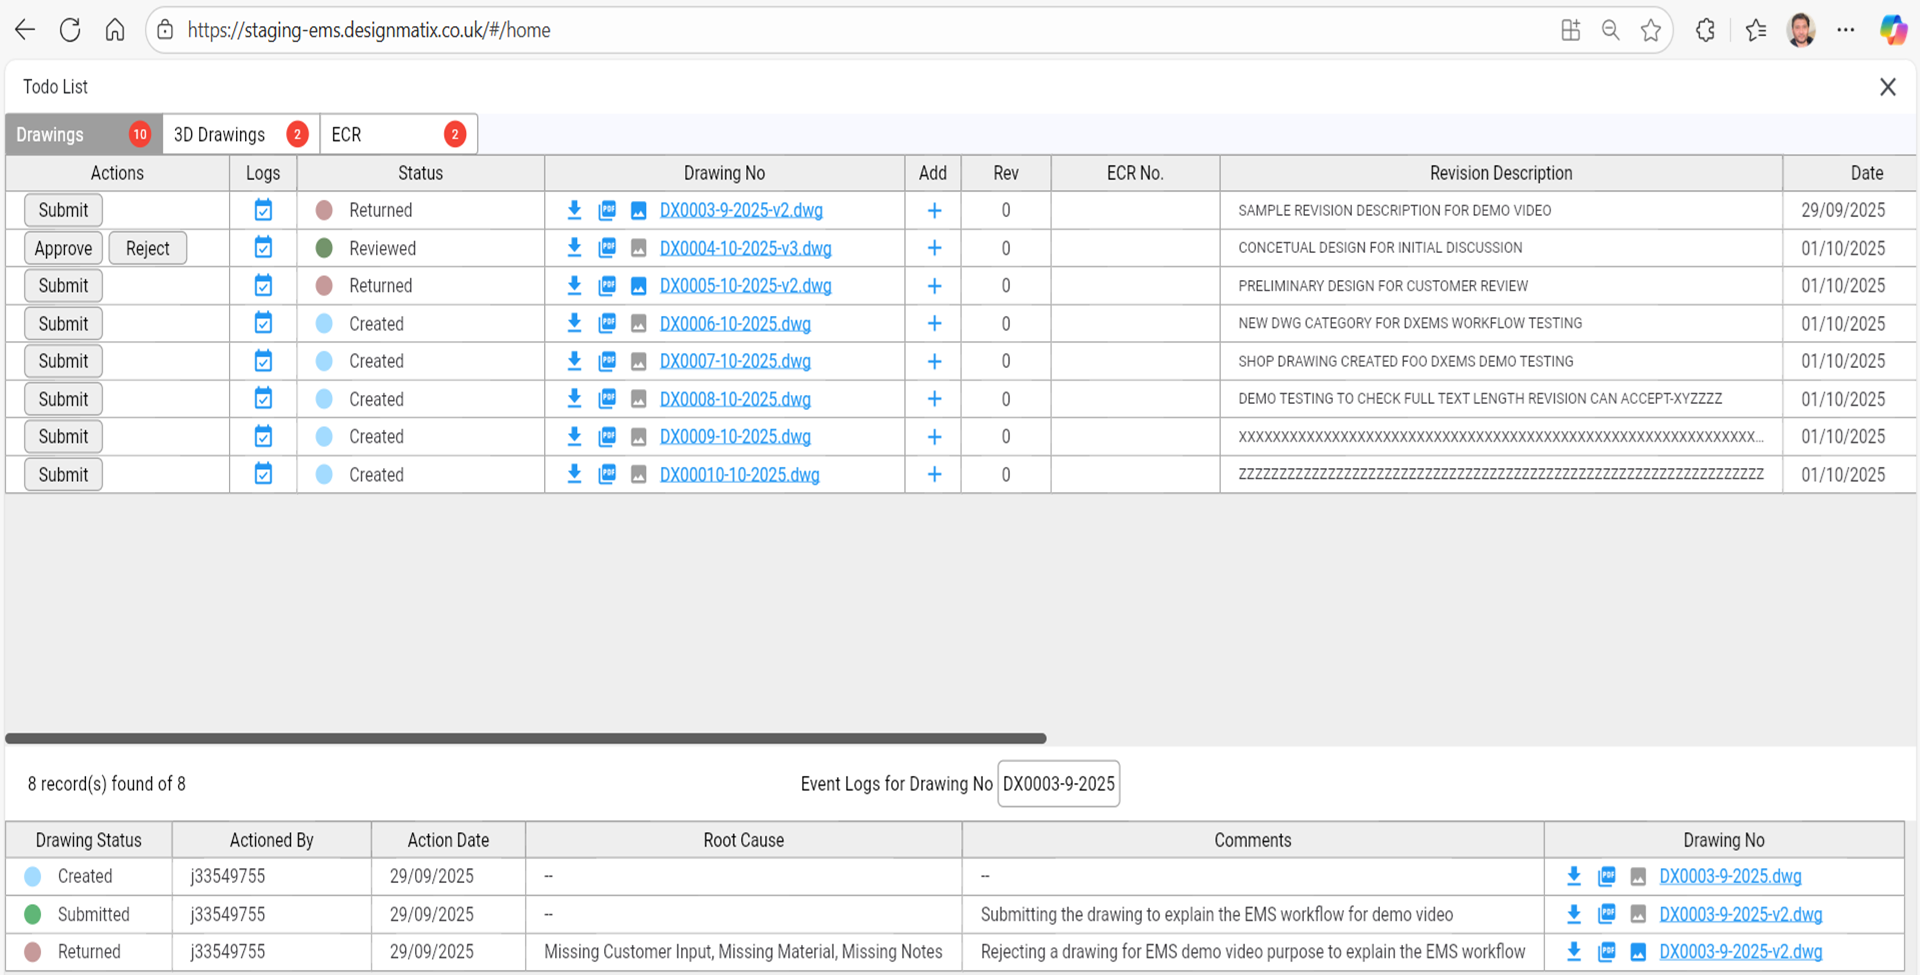
Task: Click plus Add icon for DX0009-10-2025.dwg
Action: (x=934, y=437)
